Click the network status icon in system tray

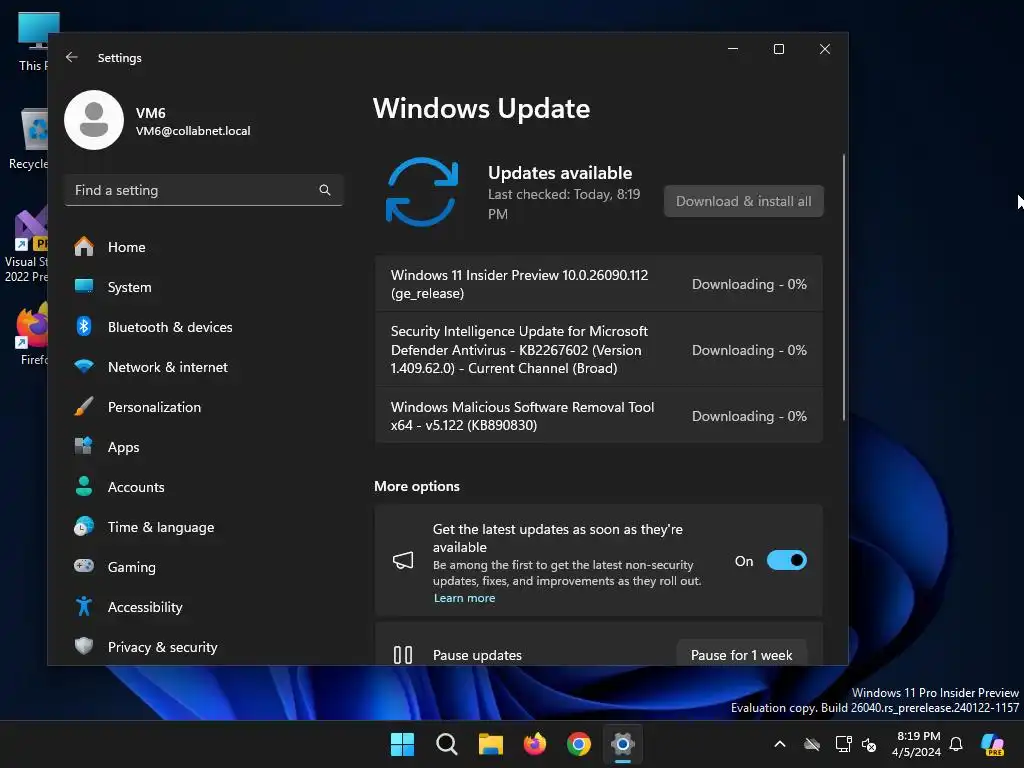click(843, 744)
